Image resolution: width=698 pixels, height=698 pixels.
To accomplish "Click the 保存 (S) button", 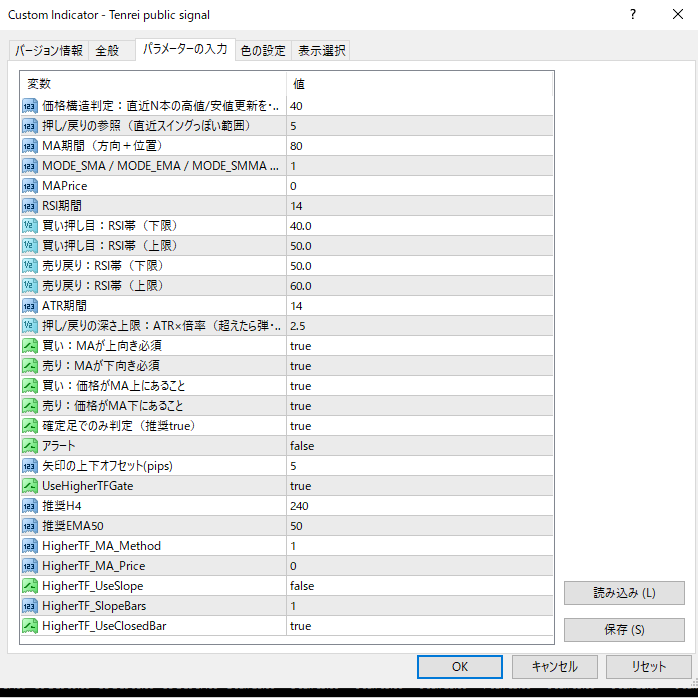I will click(x=624, y=630).
